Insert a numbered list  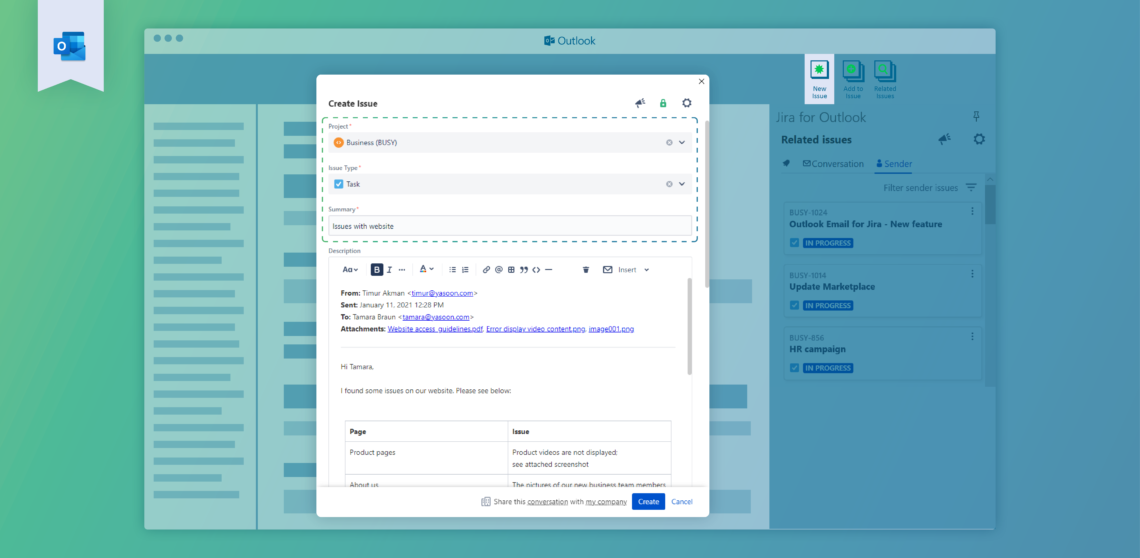[x=465, y=270]
